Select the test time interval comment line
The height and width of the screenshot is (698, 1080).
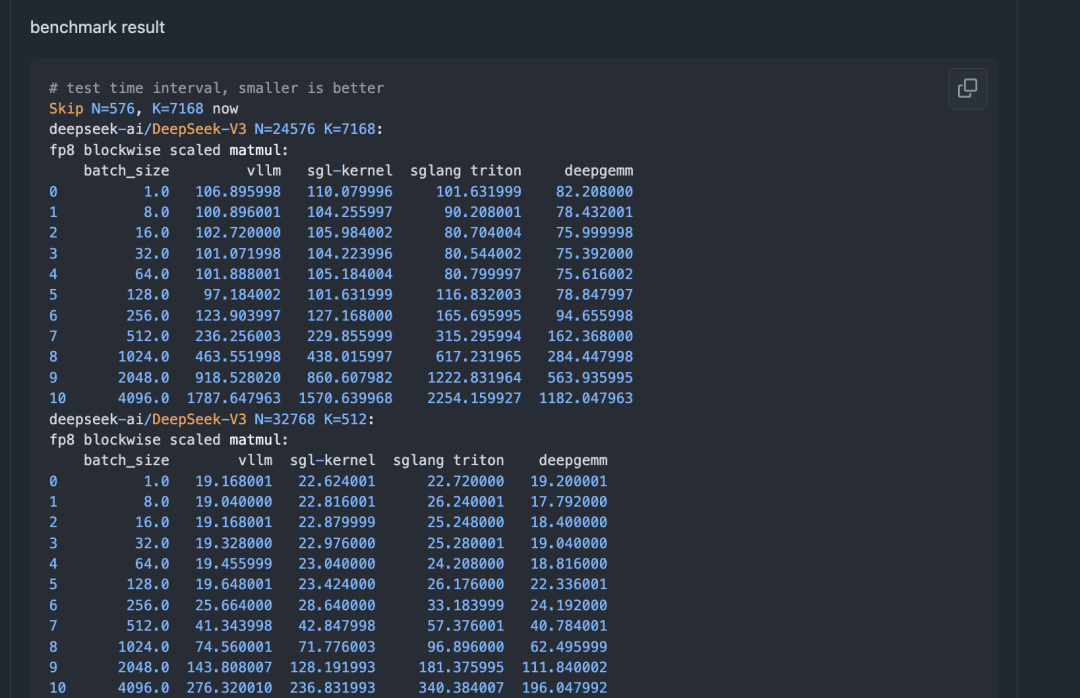[x=218, y=87]
